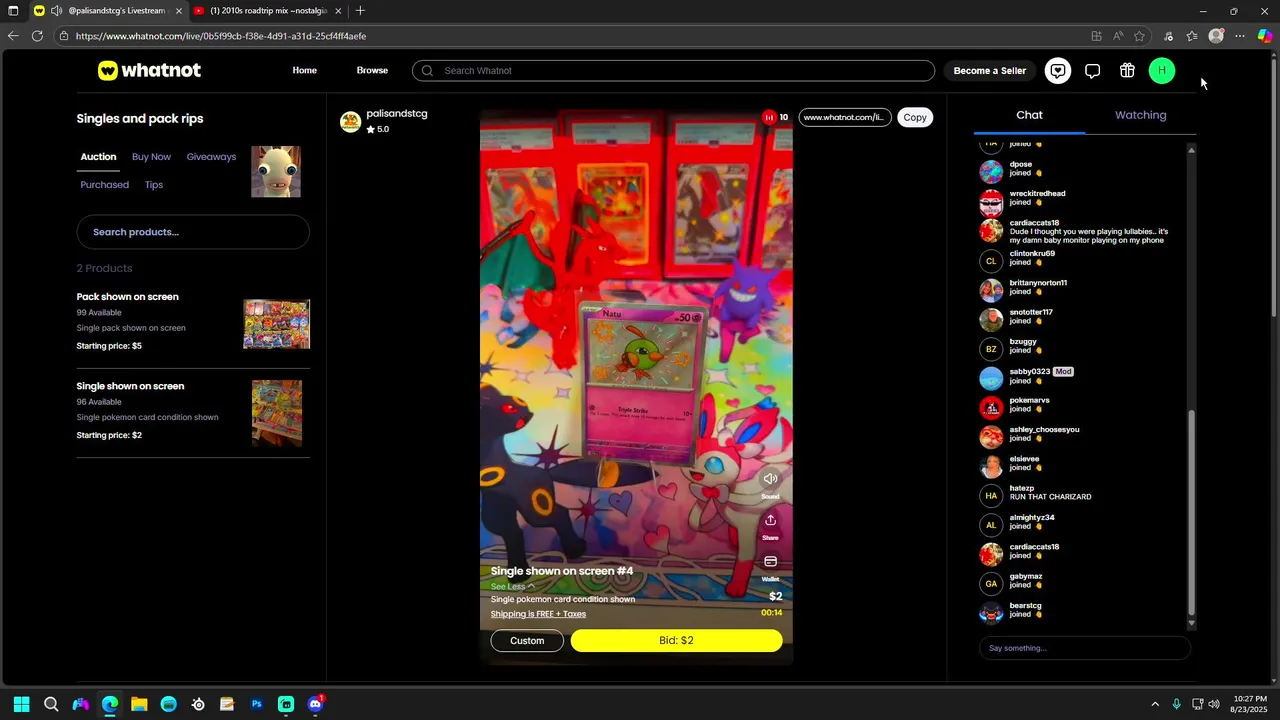Image resolution: width=1280 pixels, height=720 pixels.
Task: Open File Explorer from the taskbar
Action: 139,704
